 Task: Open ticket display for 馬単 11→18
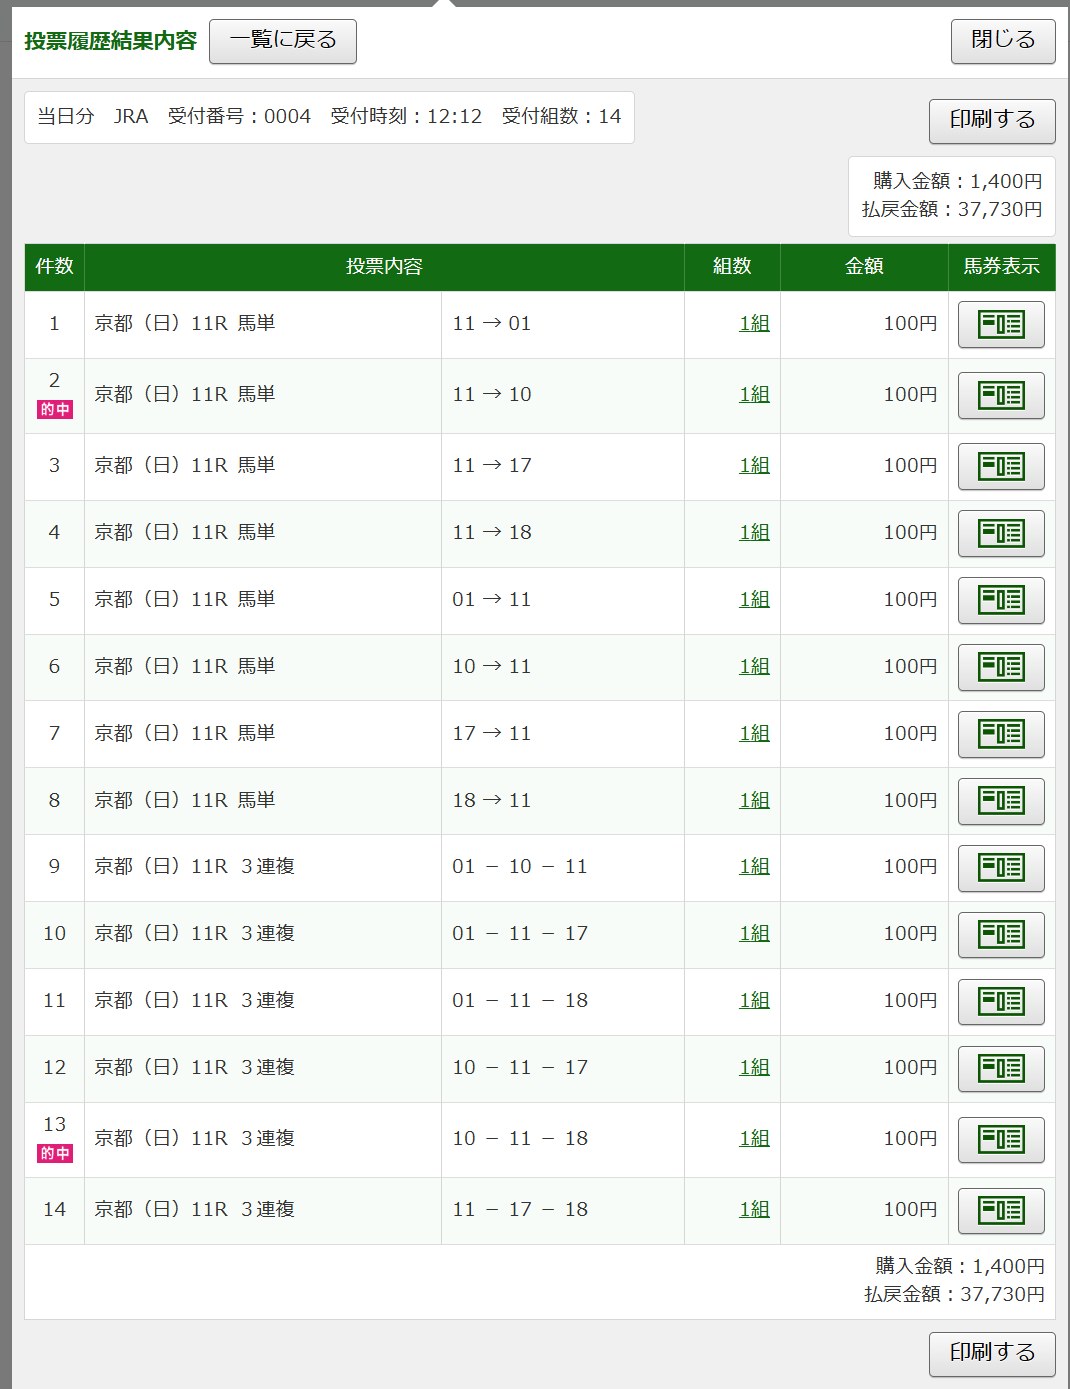[1000, 533]
